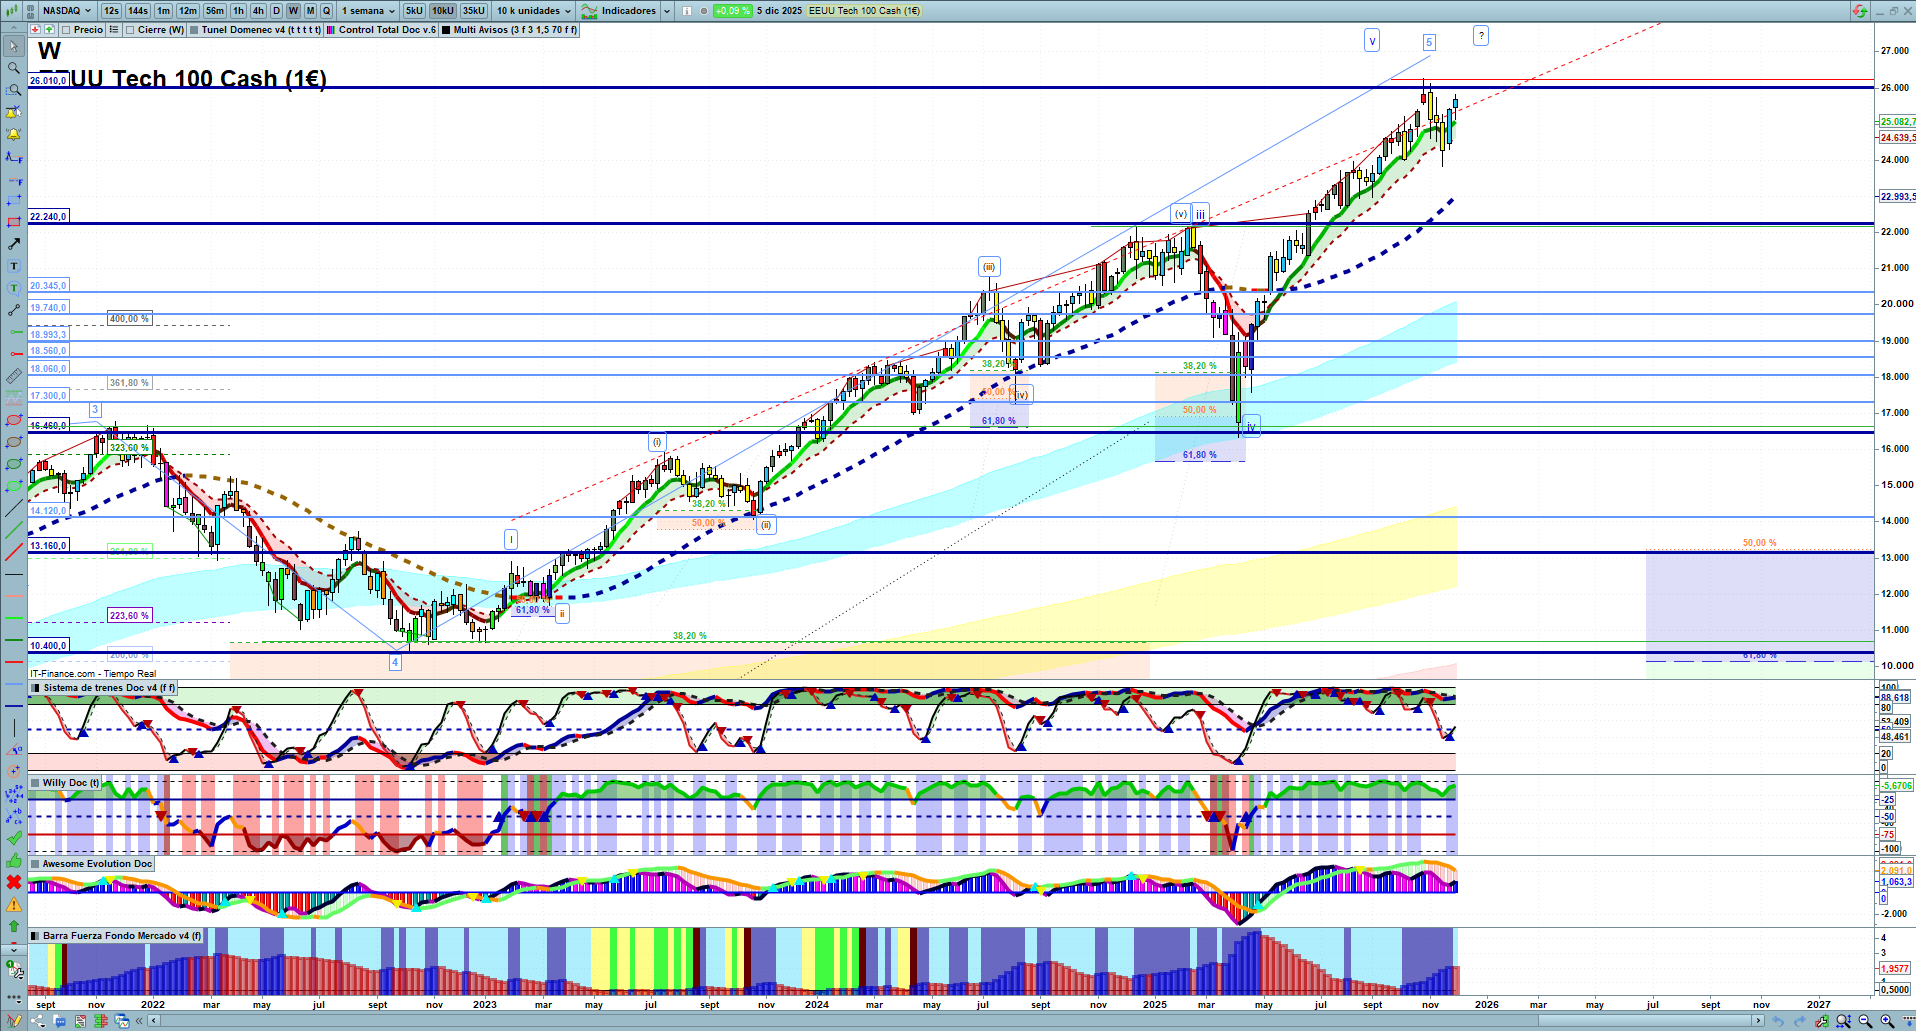Click the 35kU units button

pyautogui.click(x=474, y=11)
